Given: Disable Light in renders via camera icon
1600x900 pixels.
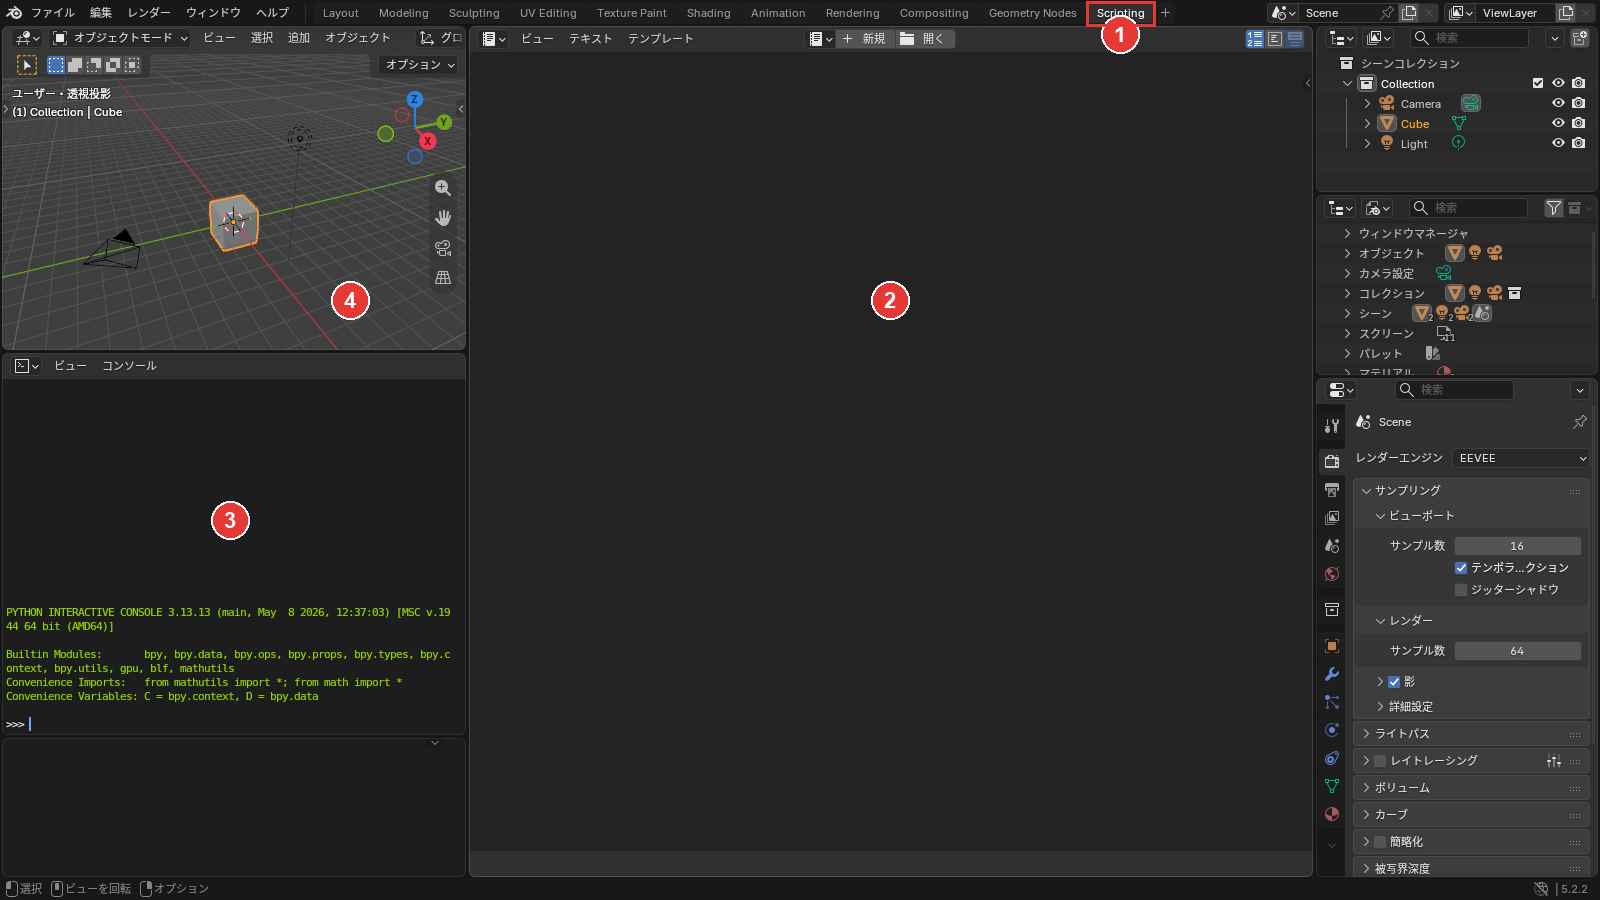Looking at the screenshot, I should pos(1578,144).
